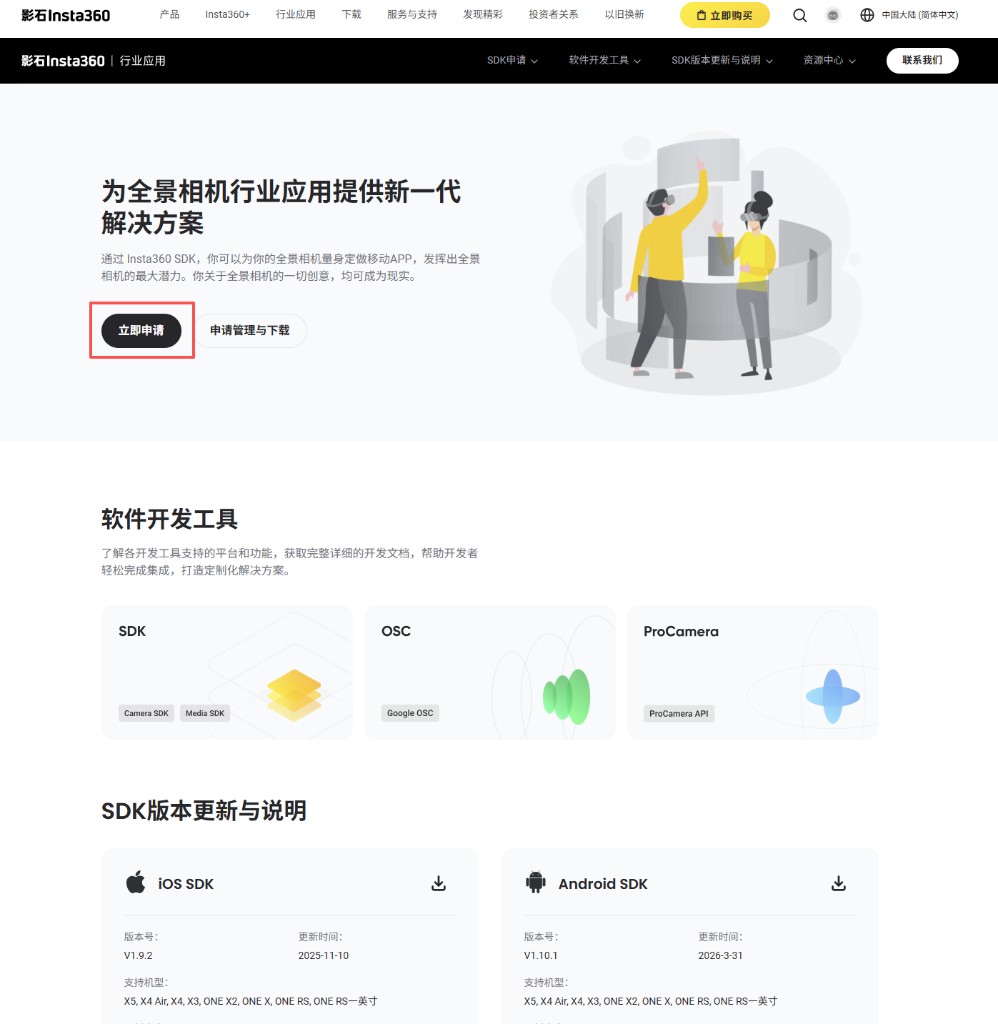The width and height of the screenshot is (998, 1024).
Task: Click the 软件开发工具 section heading
Action: coord(169,519)
